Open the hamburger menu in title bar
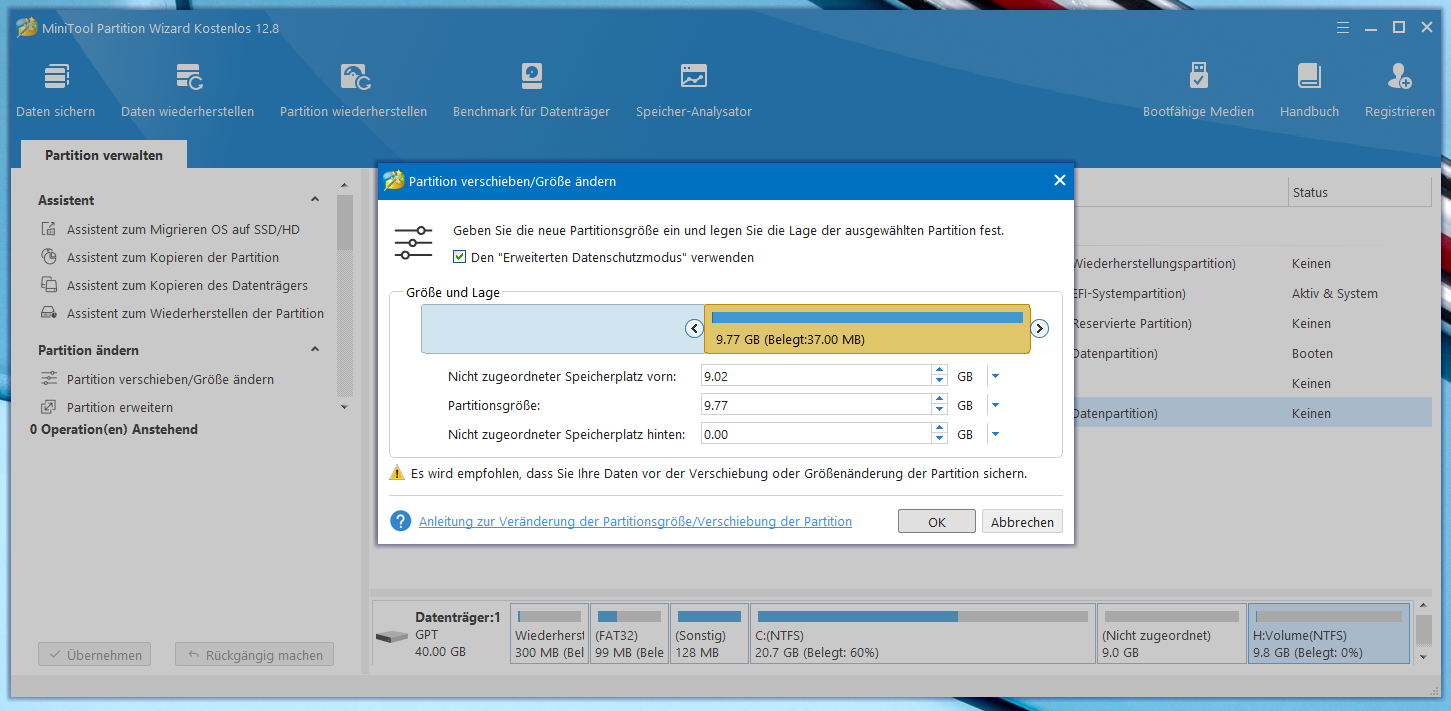The height and width of the screenshot is (711, 1451). click(x=1345, y=27)
